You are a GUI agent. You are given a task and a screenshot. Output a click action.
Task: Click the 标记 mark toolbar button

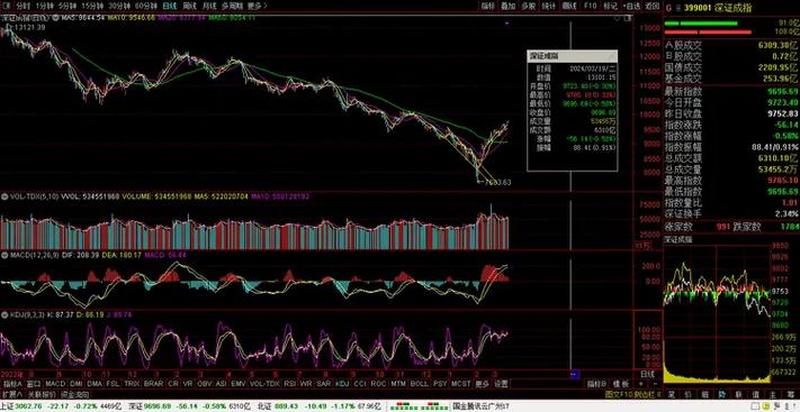point(610,6)
